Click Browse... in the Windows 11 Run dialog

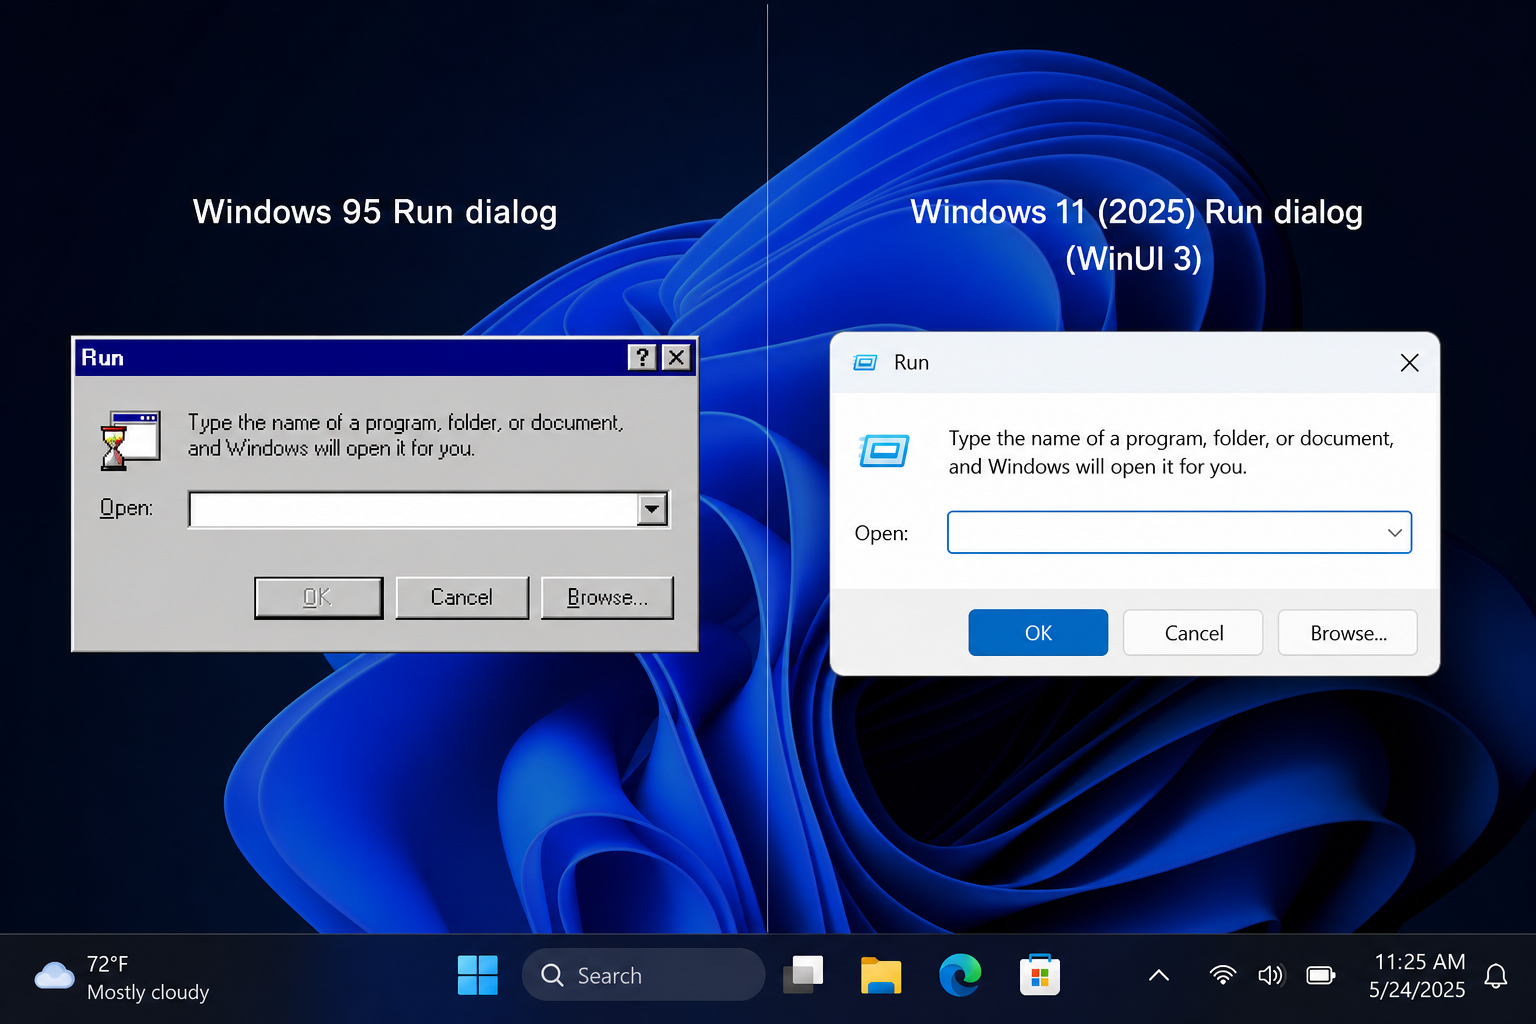click(1348, 633)
